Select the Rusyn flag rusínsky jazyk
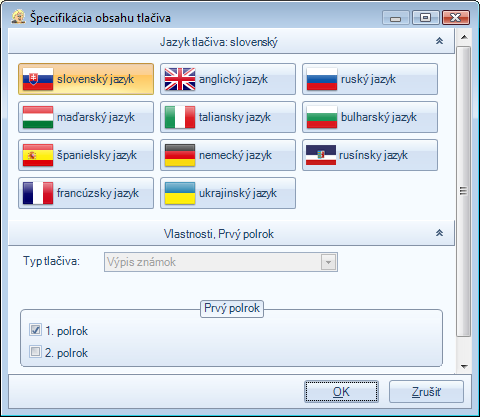 tap(370, 155)
